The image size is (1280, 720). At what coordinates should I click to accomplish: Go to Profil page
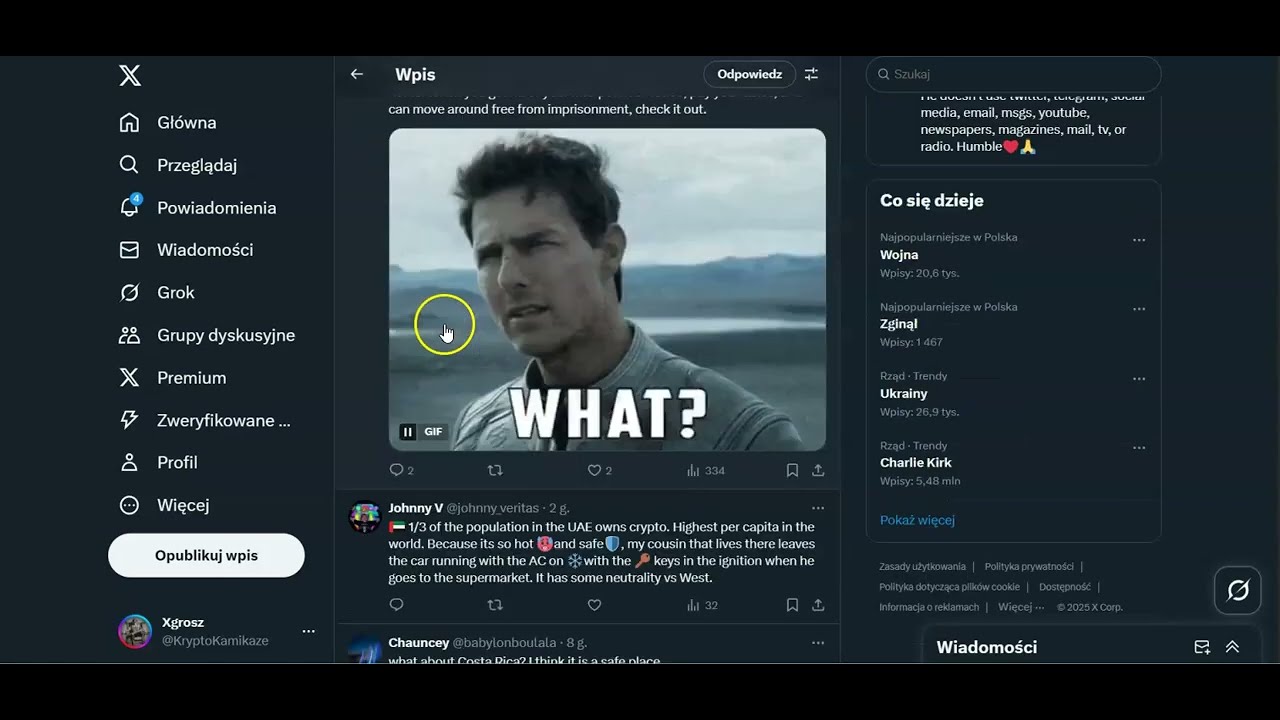coord(158,463)
